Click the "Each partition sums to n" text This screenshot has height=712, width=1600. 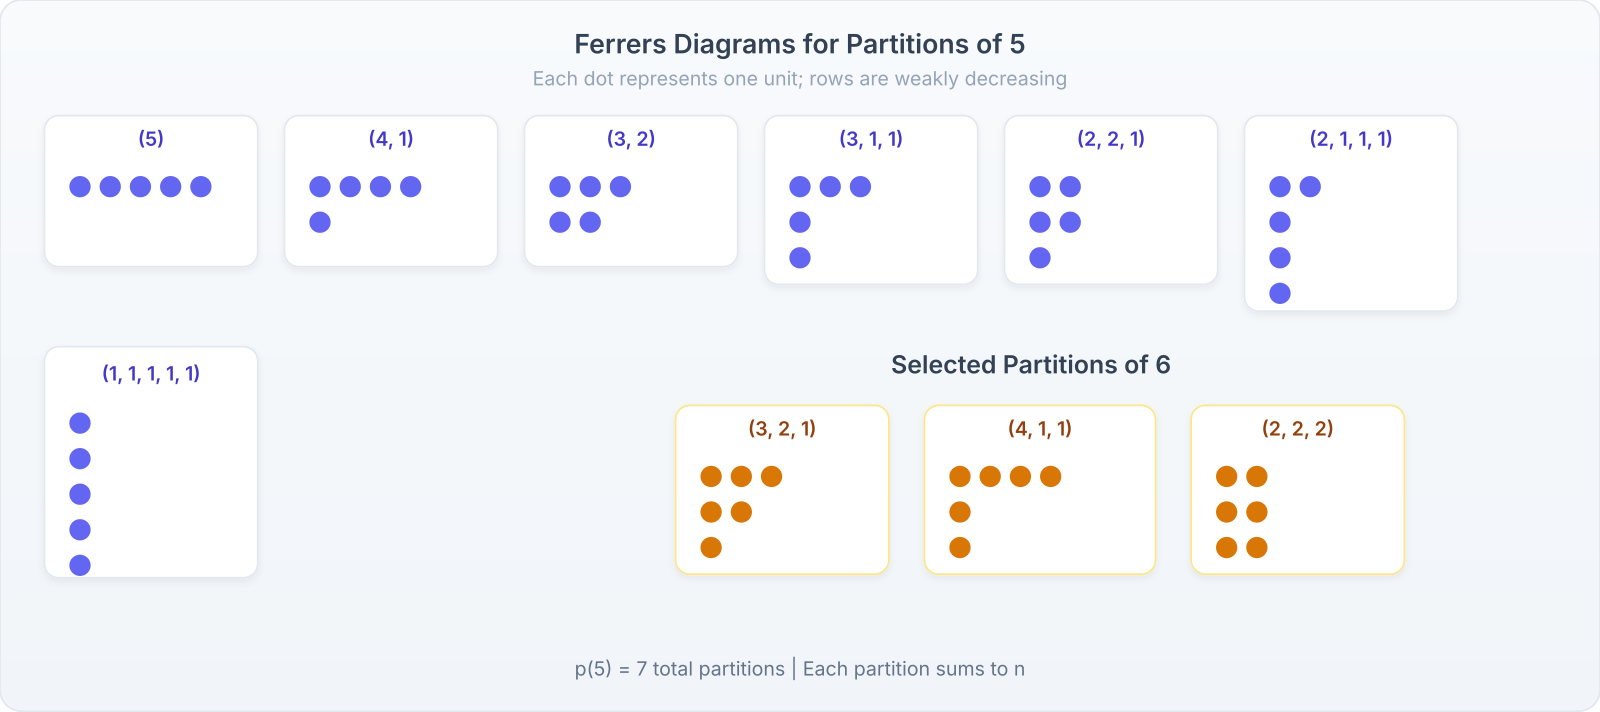[913, 669]
